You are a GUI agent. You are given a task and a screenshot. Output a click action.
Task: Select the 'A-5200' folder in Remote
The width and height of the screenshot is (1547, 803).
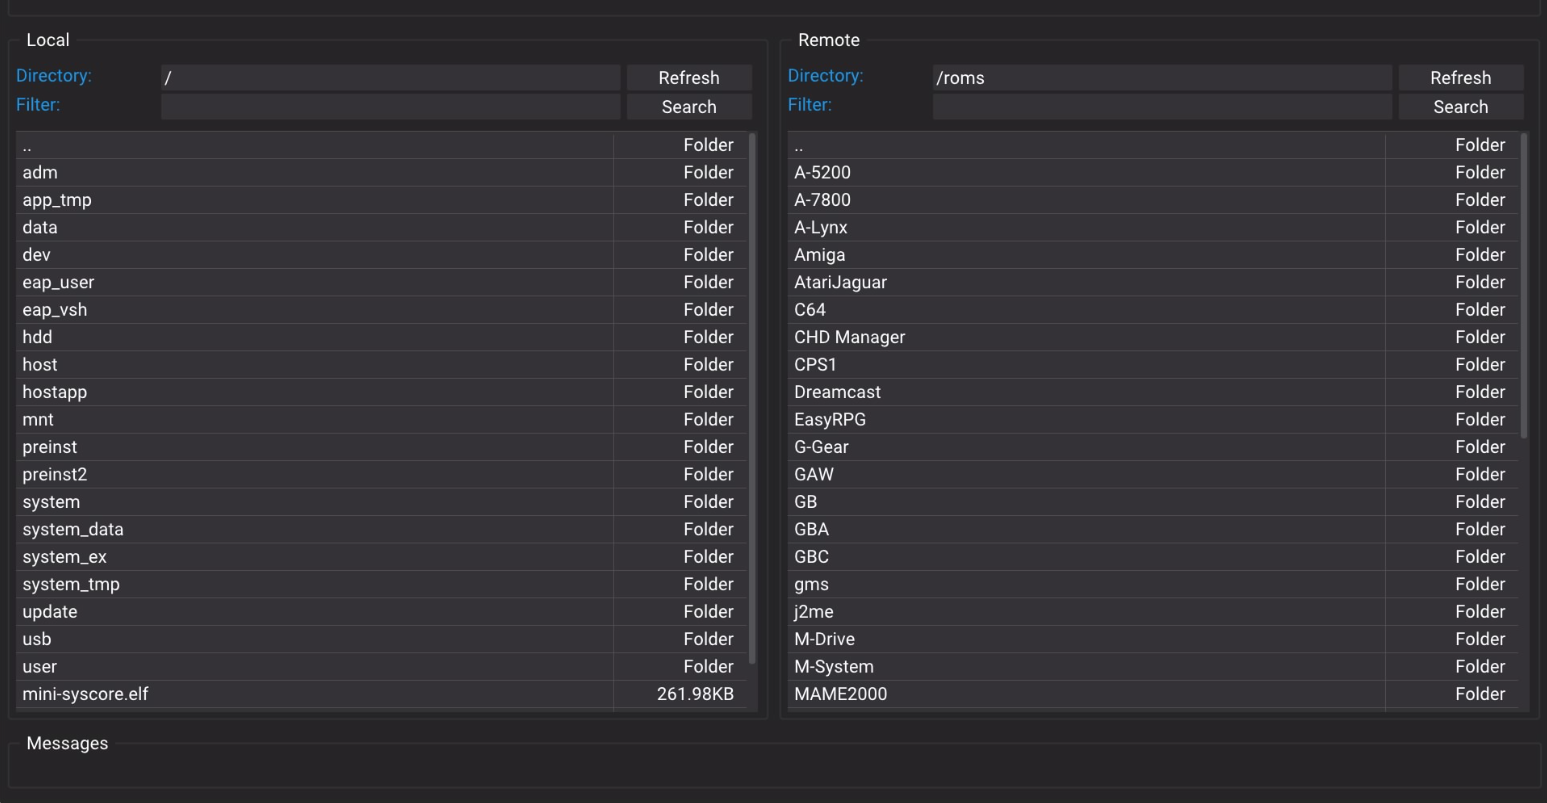pos(1154,173)
